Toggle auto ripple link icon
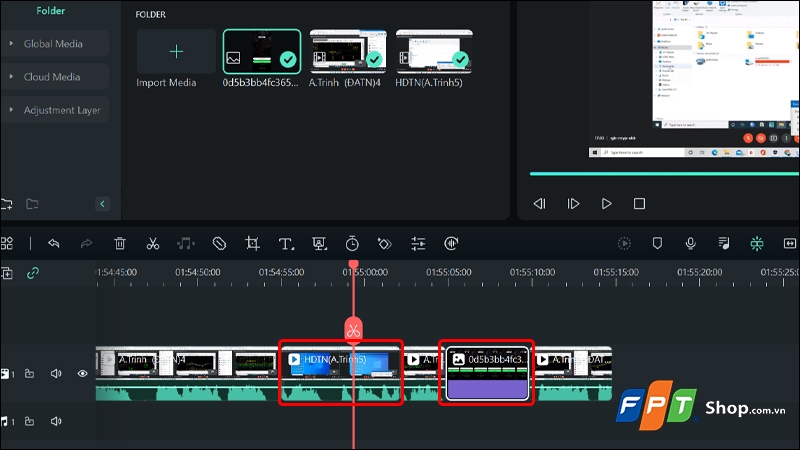The image size is (800, 450). click(x=33, y=273)
